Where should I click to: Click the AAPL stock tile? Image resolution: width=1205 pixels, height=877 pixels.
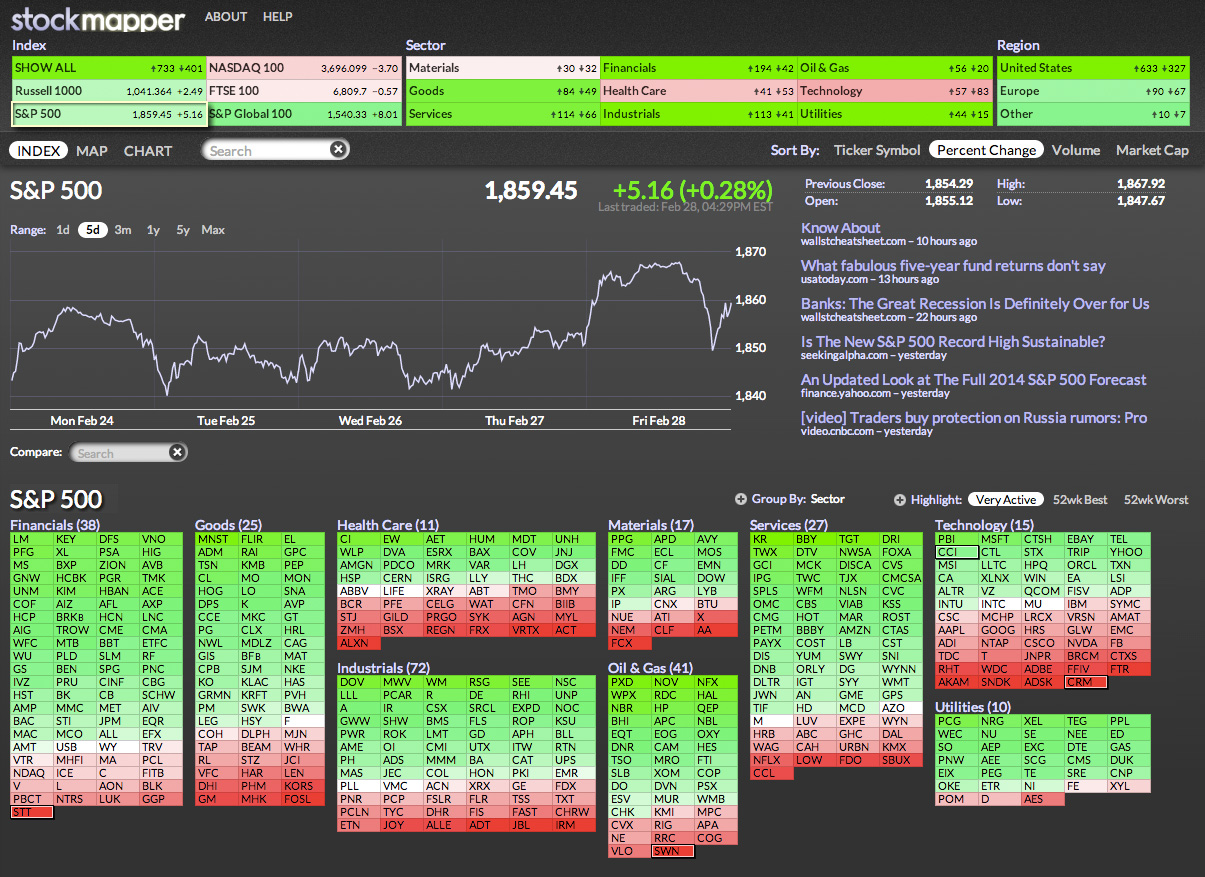coord(956,630)
